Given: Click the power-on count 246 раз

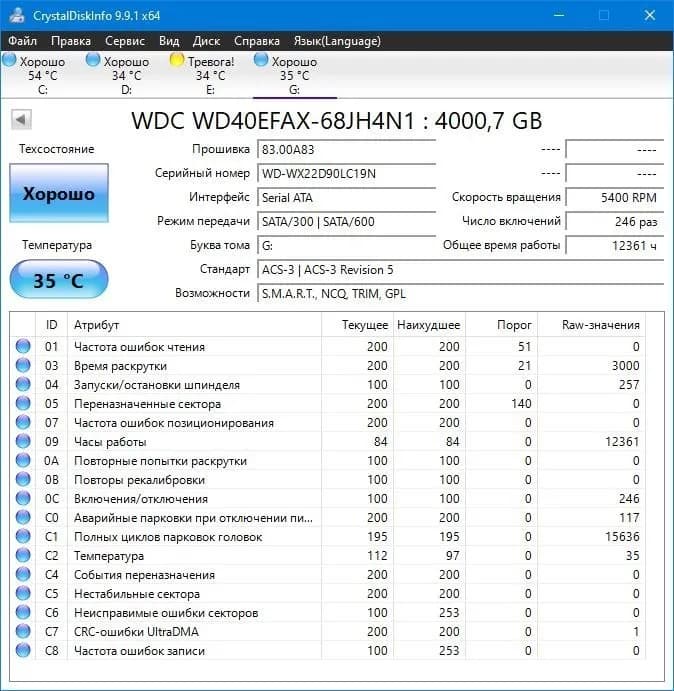Looking at the screenshot, I should pyautogui.click(x=614, y=221).
